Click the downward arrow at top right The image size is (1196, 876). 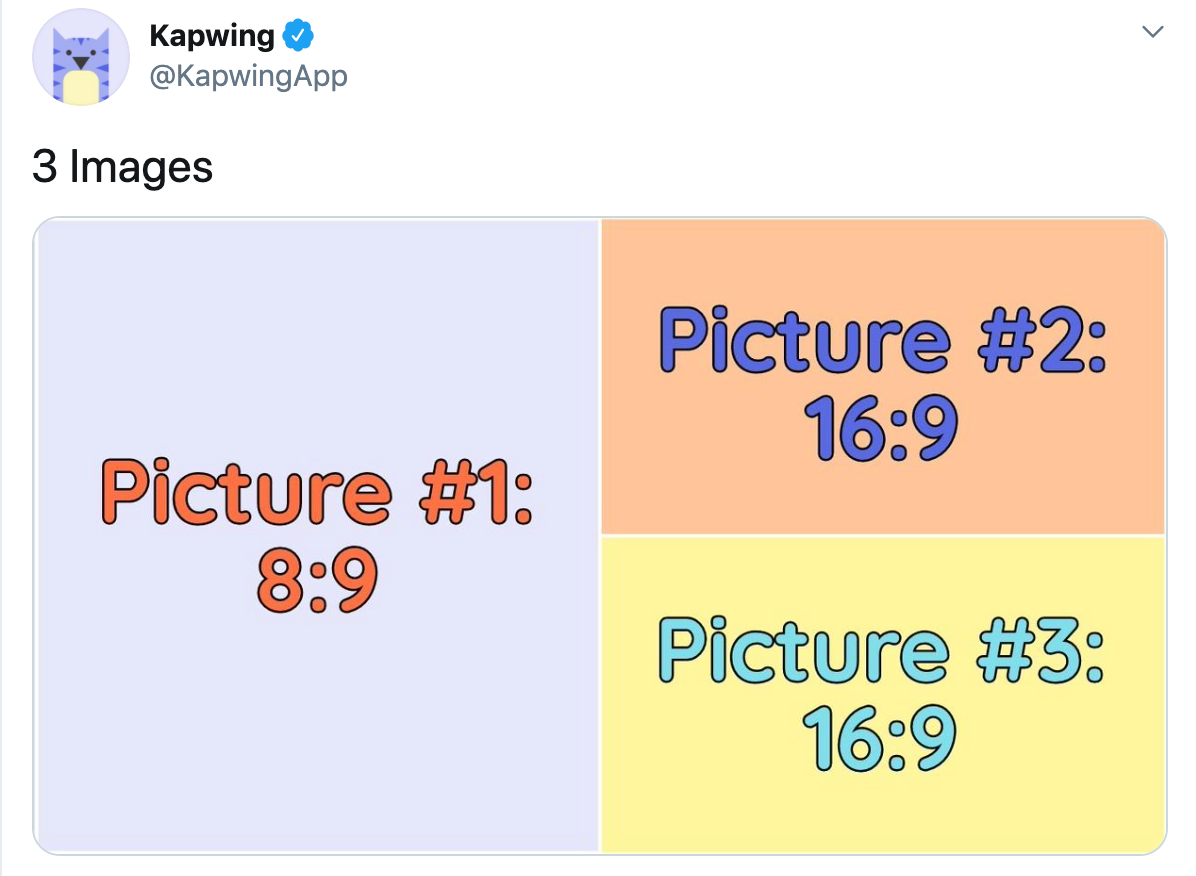[x=1152, y=32]
